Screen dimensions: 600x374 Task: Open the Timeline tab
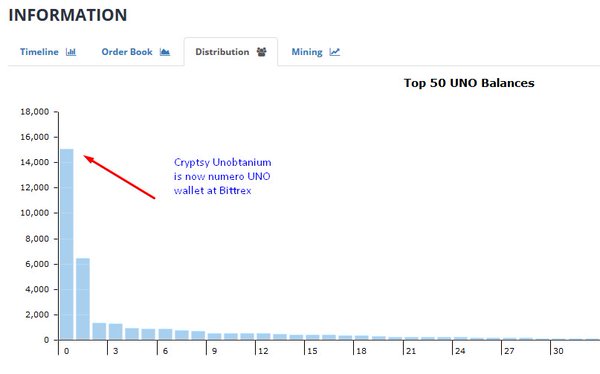click(x=48, y=52)
